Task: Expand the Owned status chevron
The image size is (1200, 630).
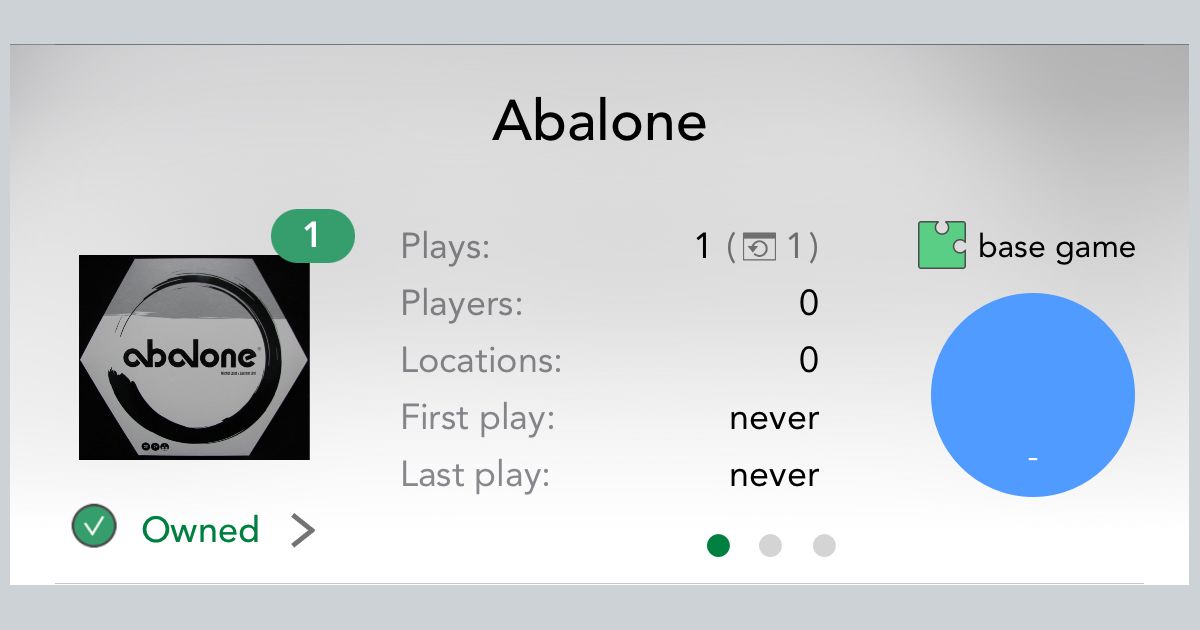Action: 303,531
